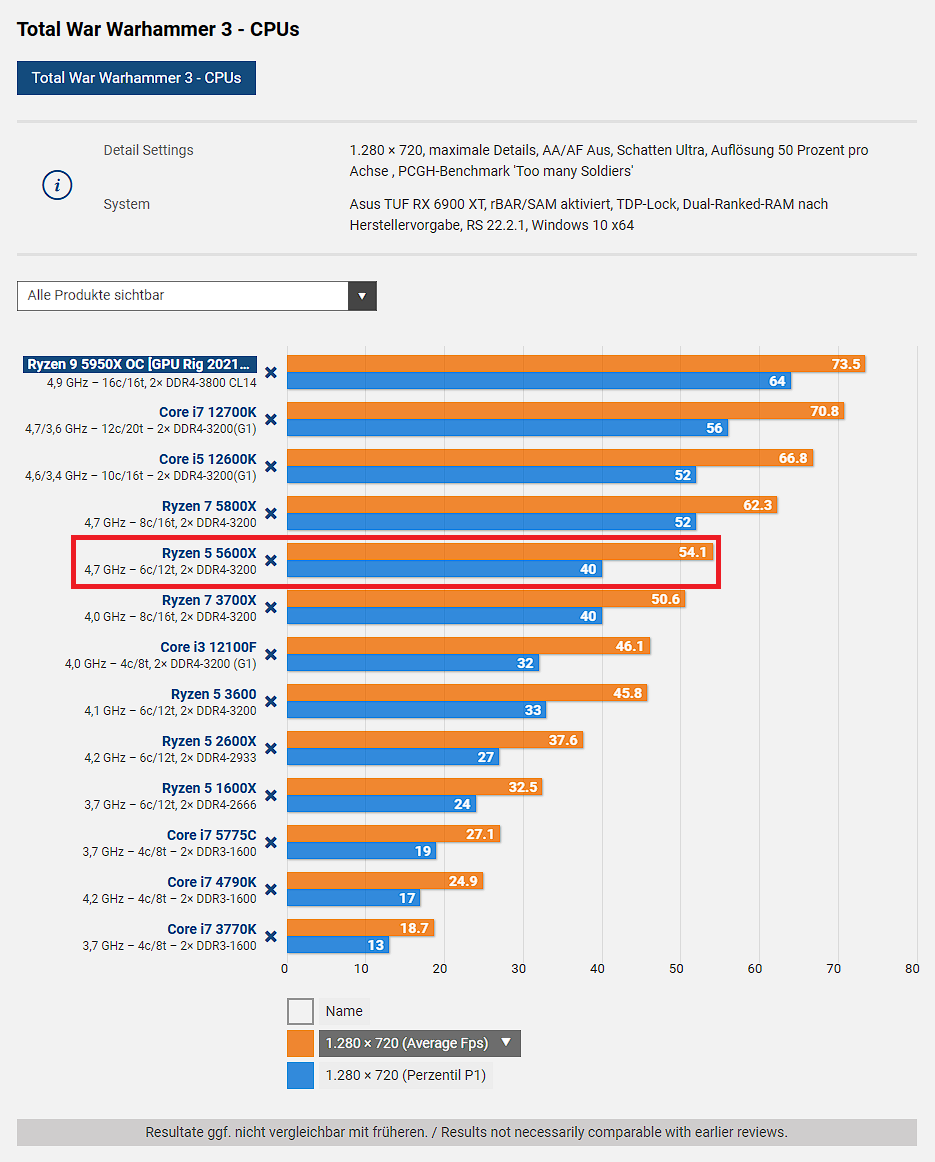This screenshot has width=935, height=1162.
Task: Select the Total War Warhammer 3 - CPUs tab
Action: [x=136, y=78]
